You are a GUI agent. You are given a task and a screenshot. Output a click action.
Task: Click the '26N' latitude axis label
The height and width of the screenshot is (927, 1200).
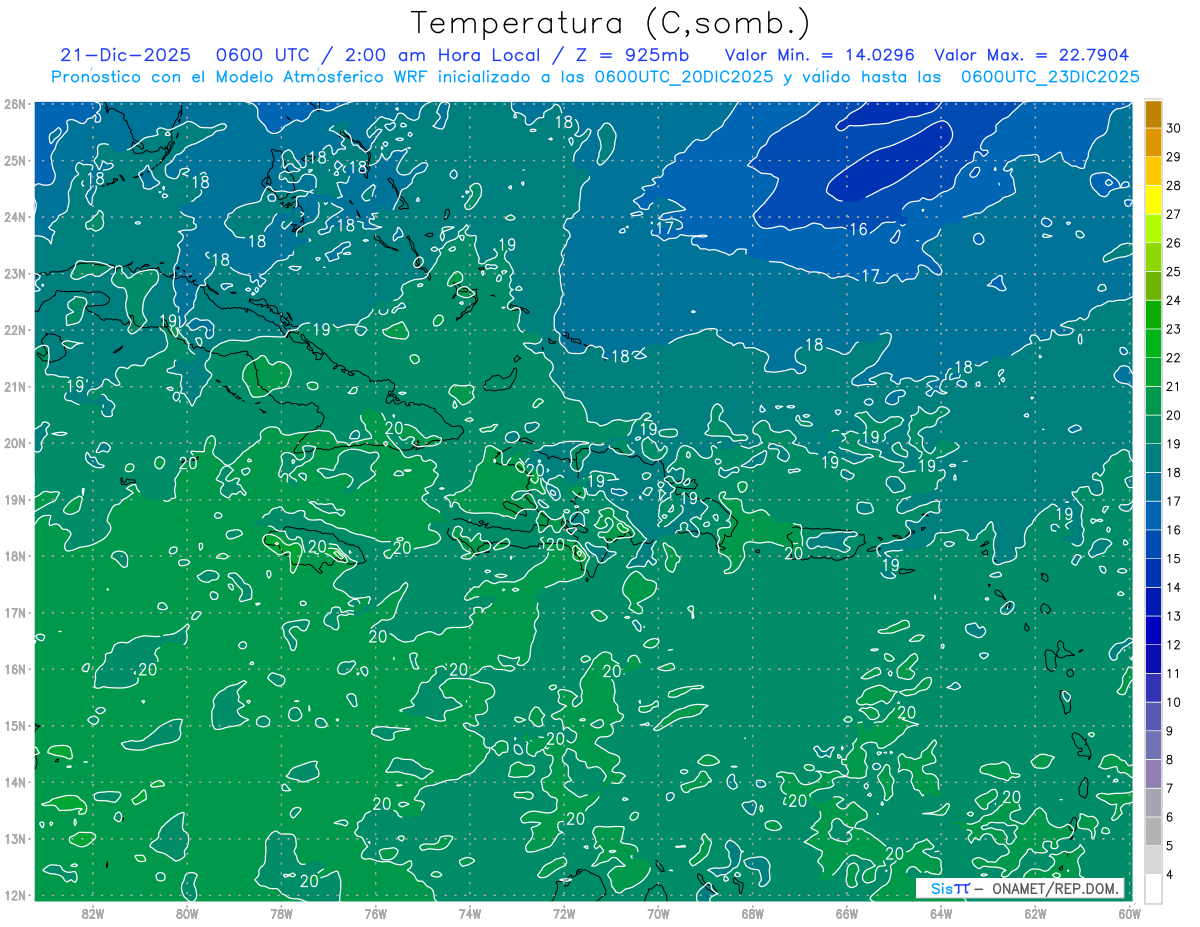[x=14, y=104]
